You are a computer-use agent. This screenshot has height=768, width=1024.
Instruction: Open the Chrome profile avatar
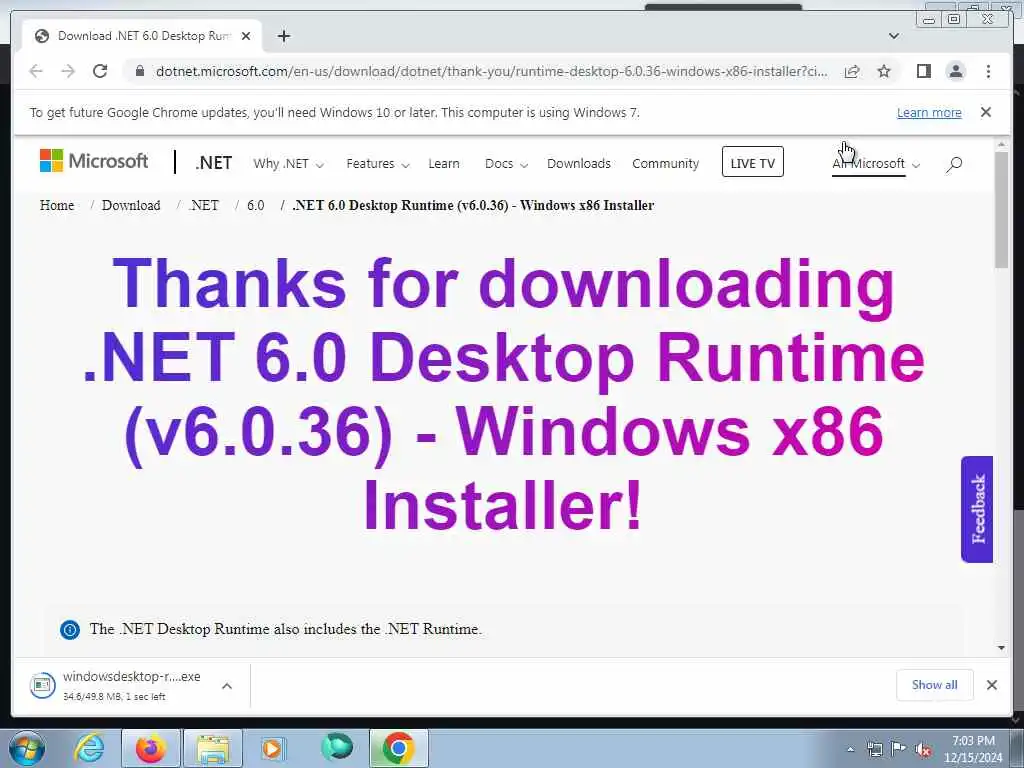coord(955,71)
